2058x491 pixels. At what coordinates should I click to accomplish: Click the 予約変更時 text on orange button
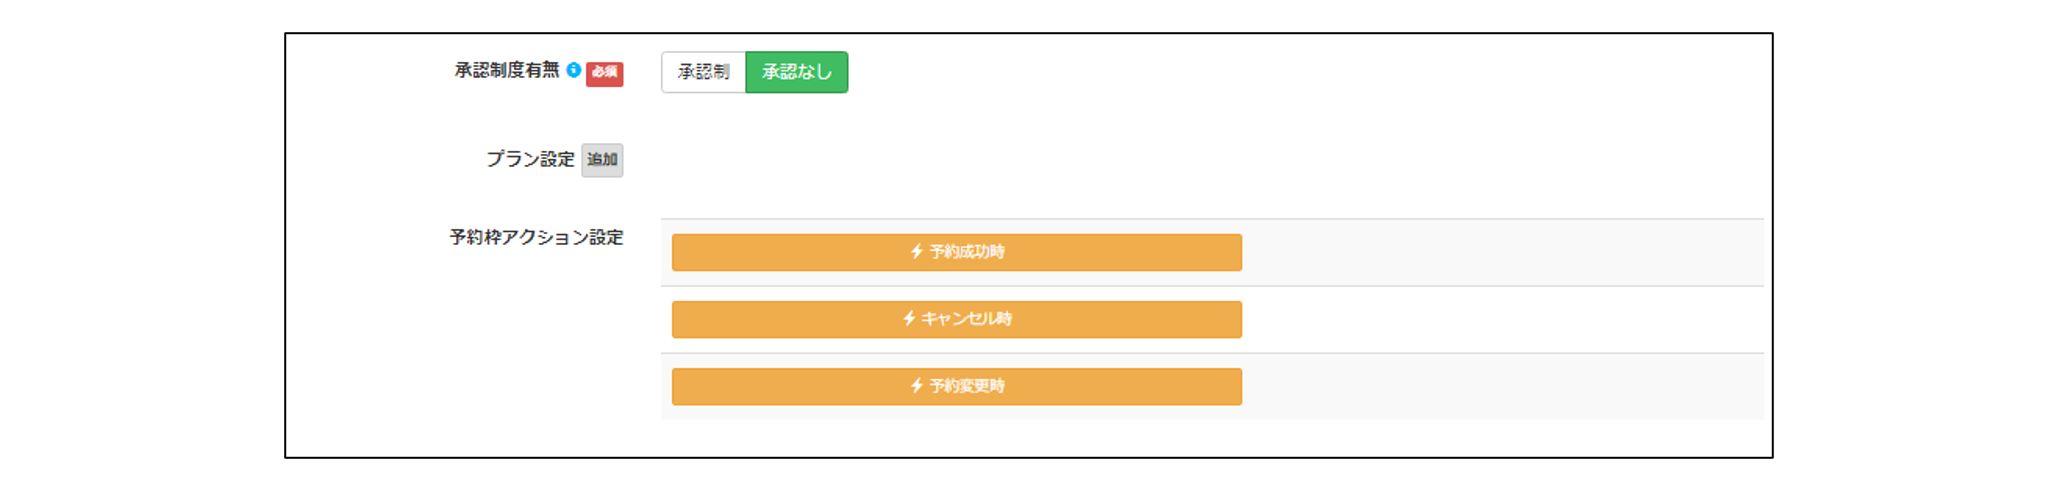[x=967, y=386]
